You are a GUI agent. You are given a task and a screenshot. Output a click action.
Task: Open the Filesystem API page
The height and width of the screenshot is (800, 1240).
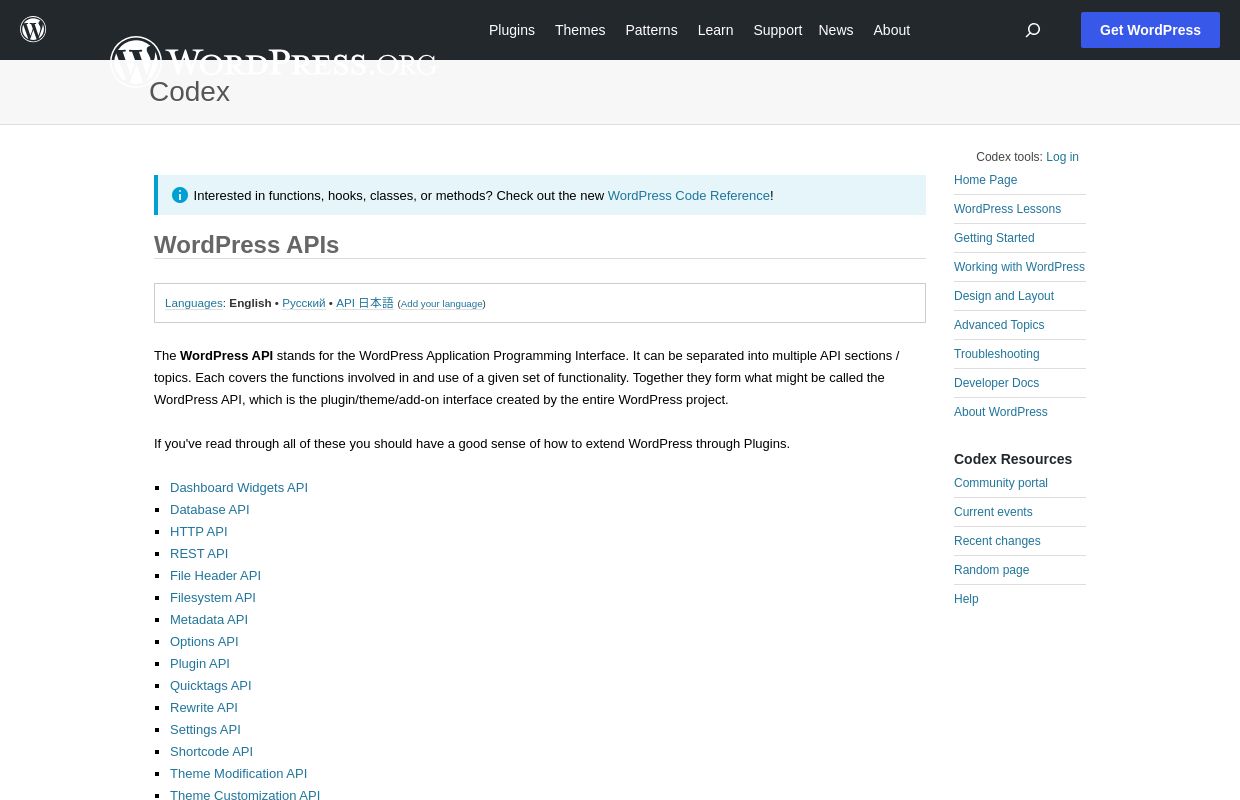pos(213,598)
